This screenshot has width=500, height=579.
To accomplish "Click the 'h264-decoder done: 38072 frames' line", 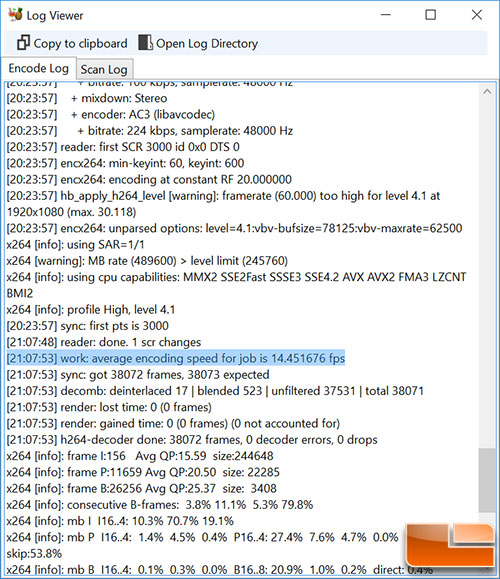I will point(192,440).
